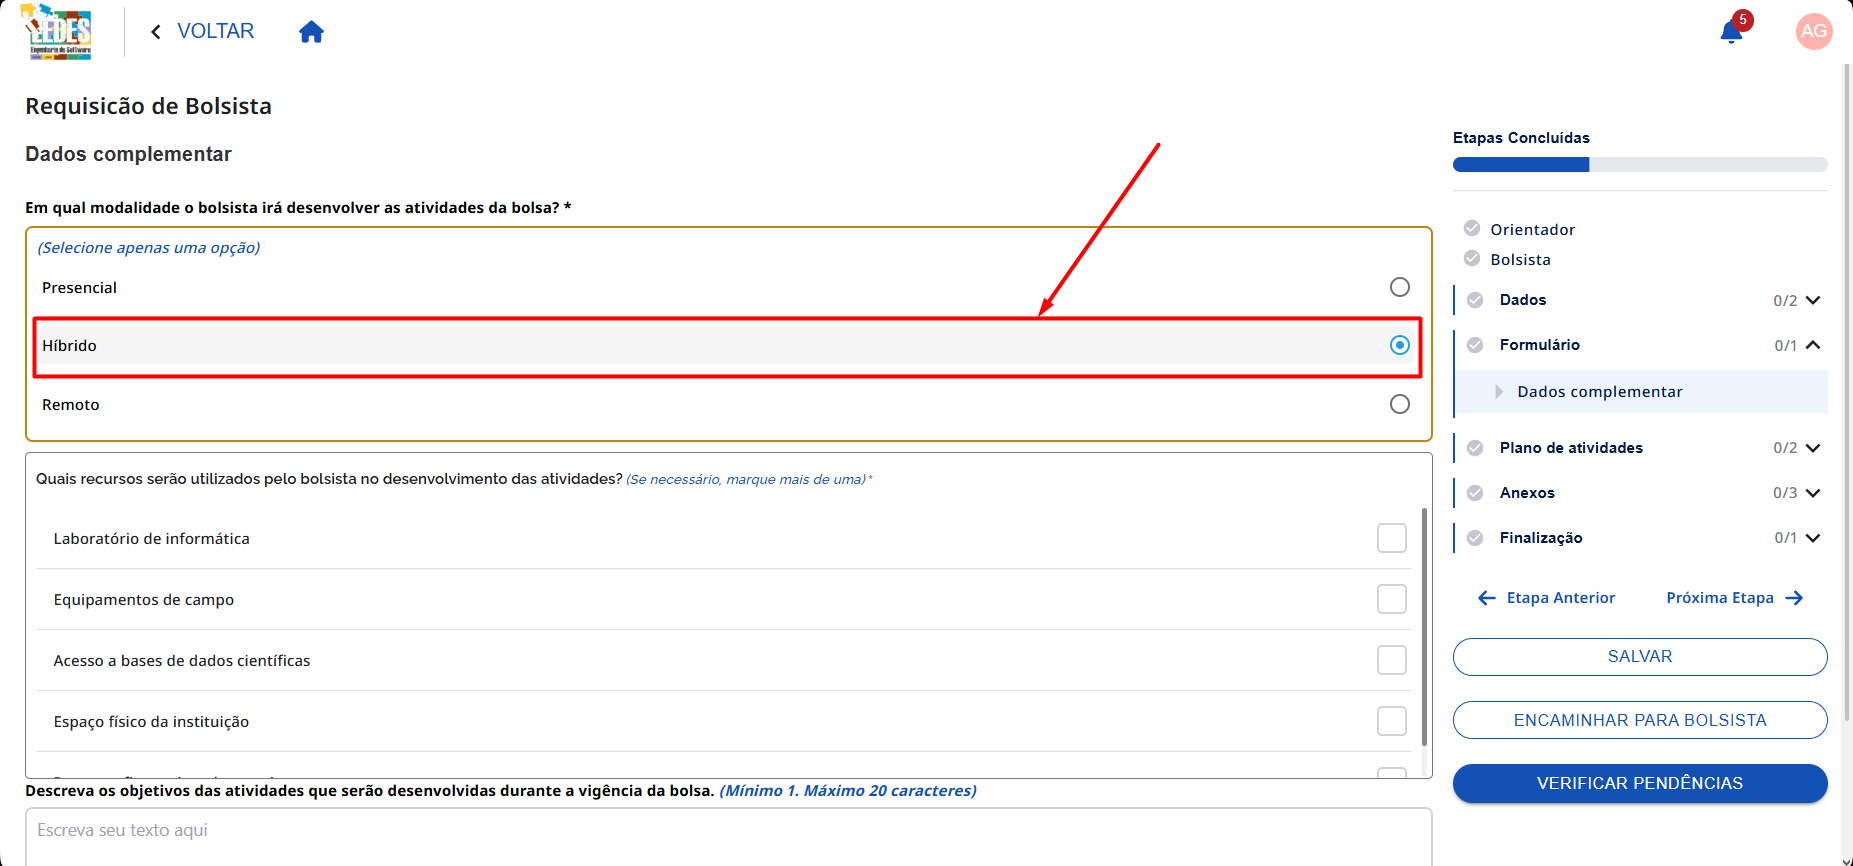This screenshot has height=866, width=1853.
Task: Click the Etapas Concluídas progress bar
Action: 1640,165
